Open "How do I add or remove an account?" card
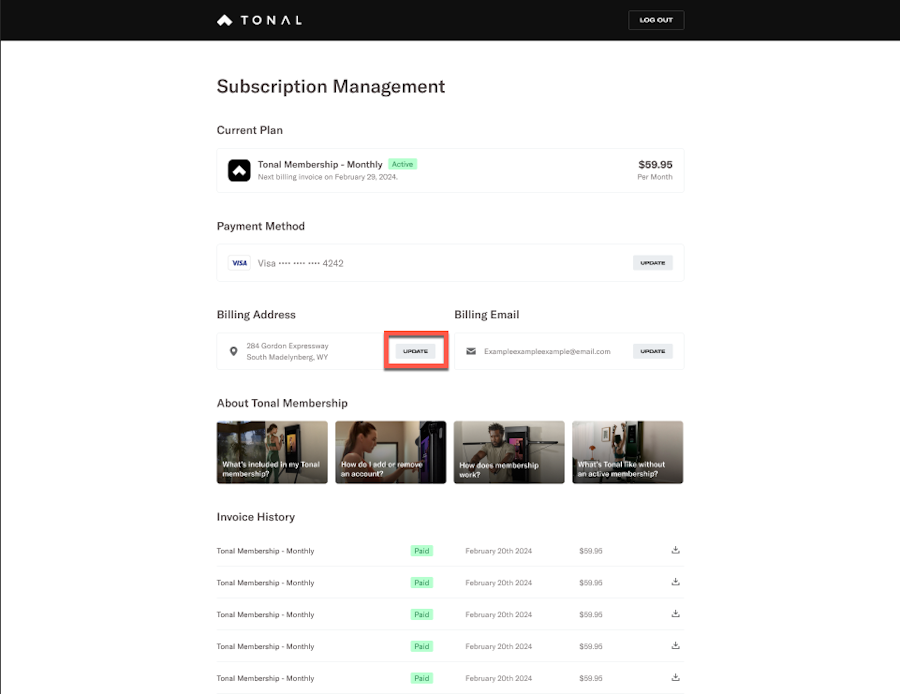The image size is (900, 694). tap(390, 452)
